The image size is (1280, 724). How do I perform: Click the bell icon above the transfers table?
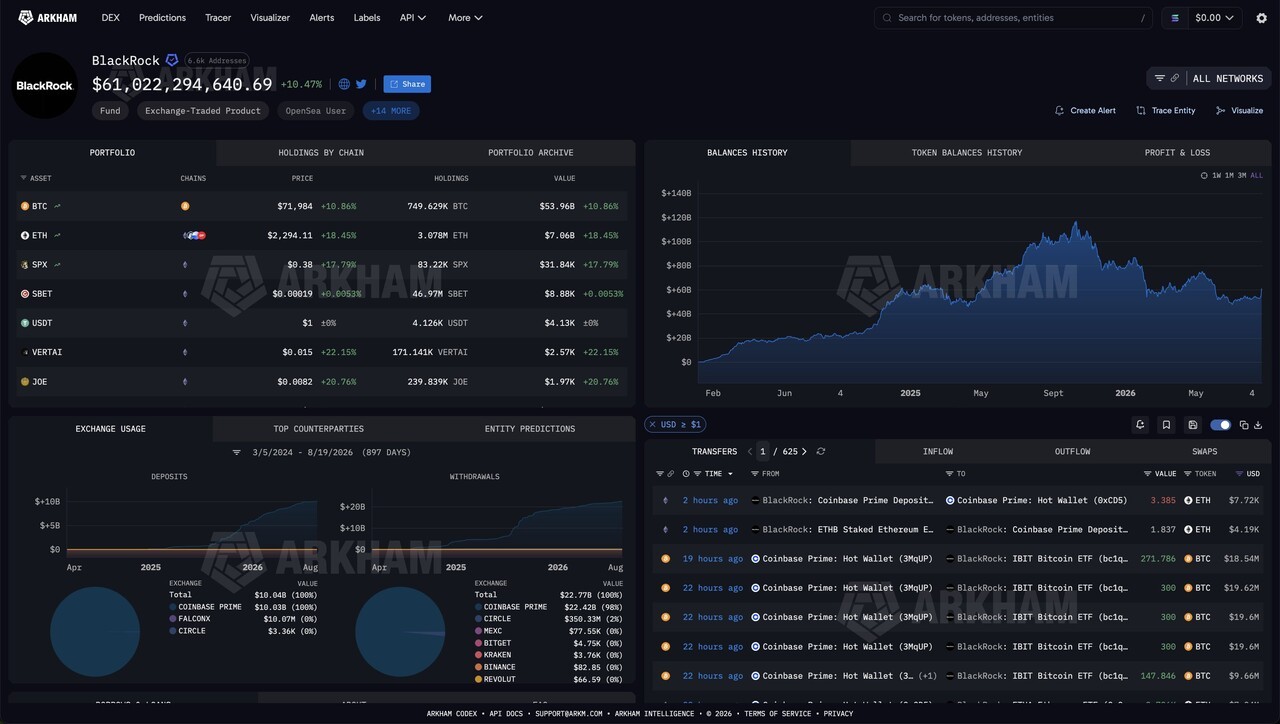1140,425
